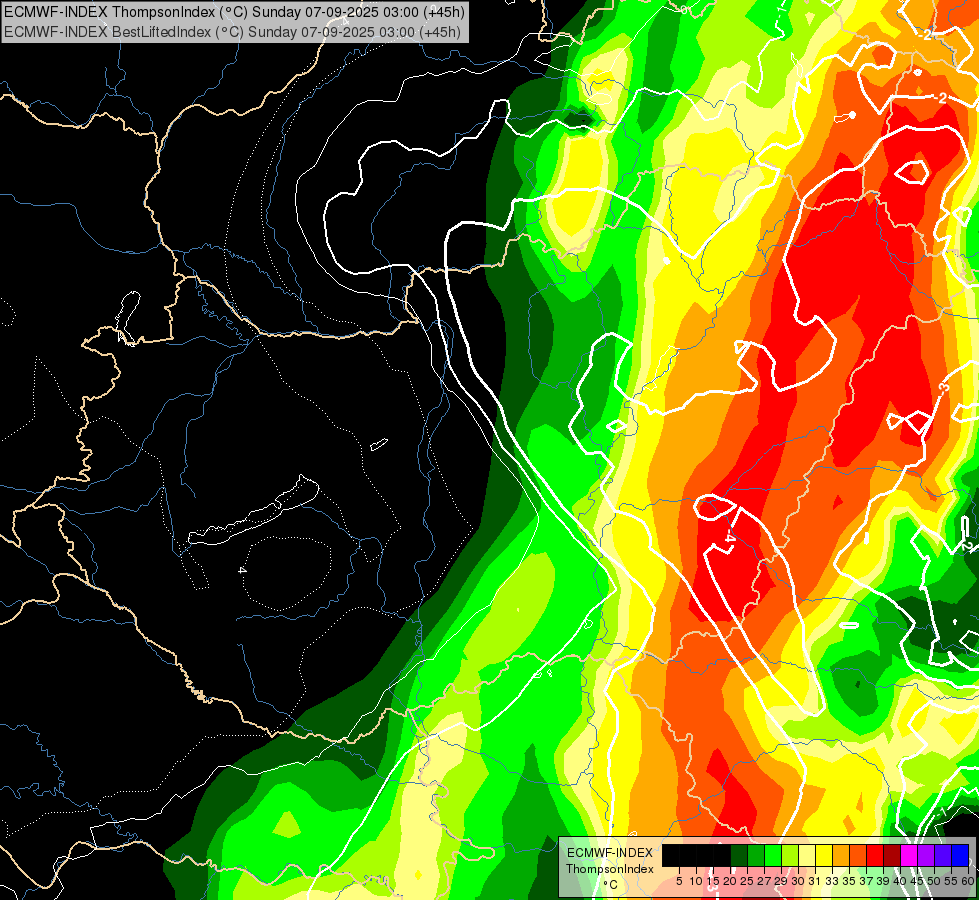Screen dimensions: 979x900
Task: Select the bright green 27-29 legend swatch
Action: [x=773, y=855]
